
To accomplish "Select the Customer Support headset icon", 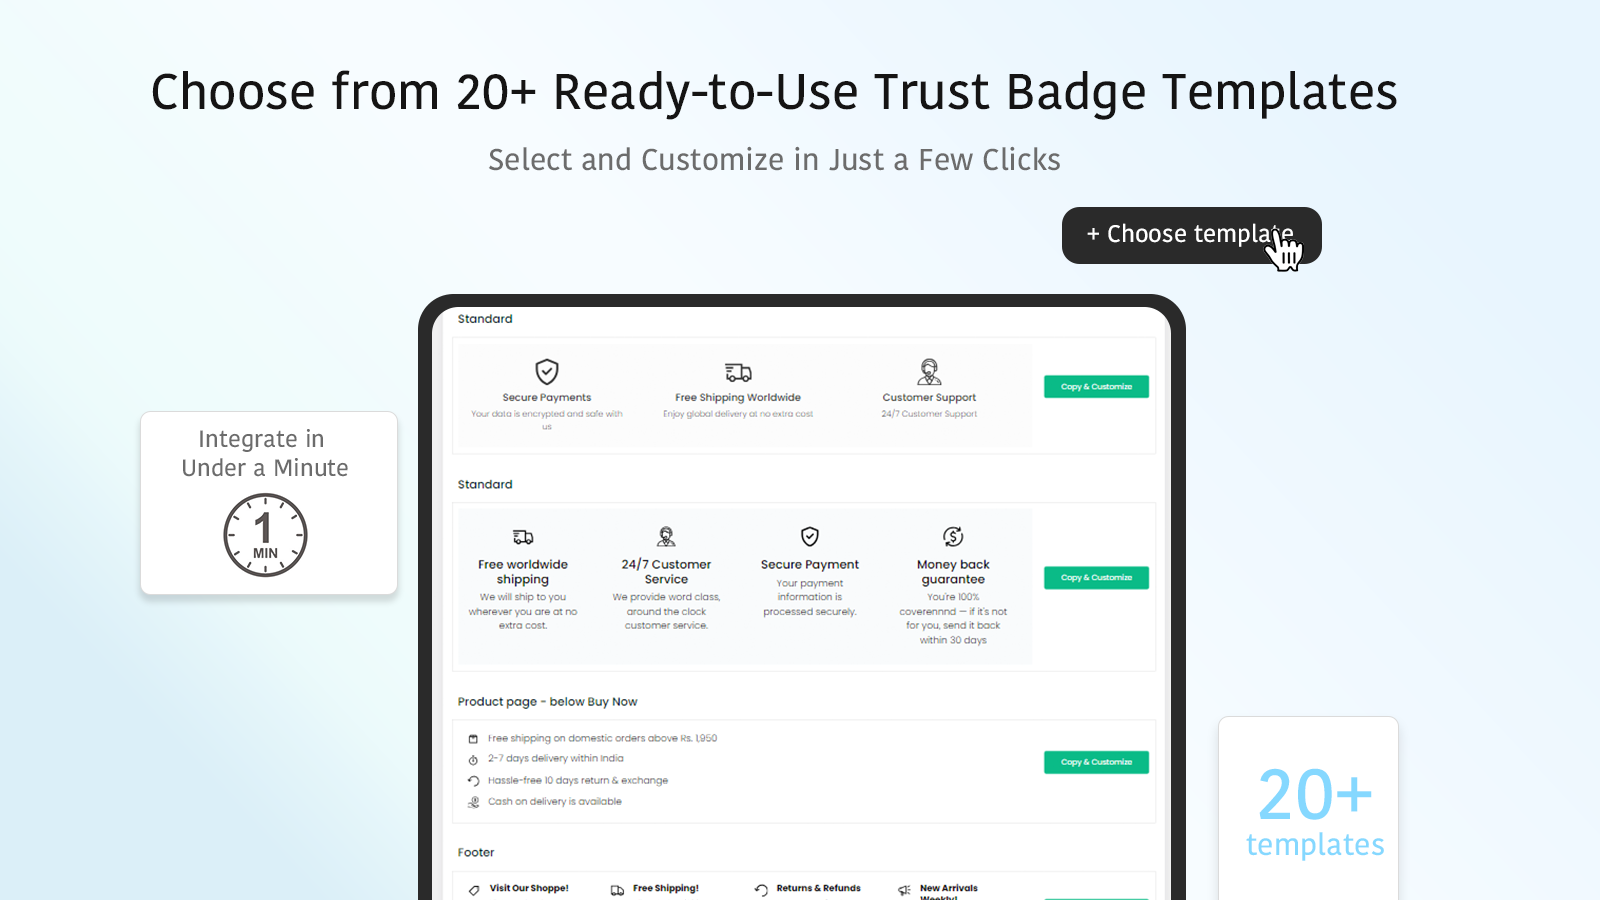I will (x=929, y=372).
